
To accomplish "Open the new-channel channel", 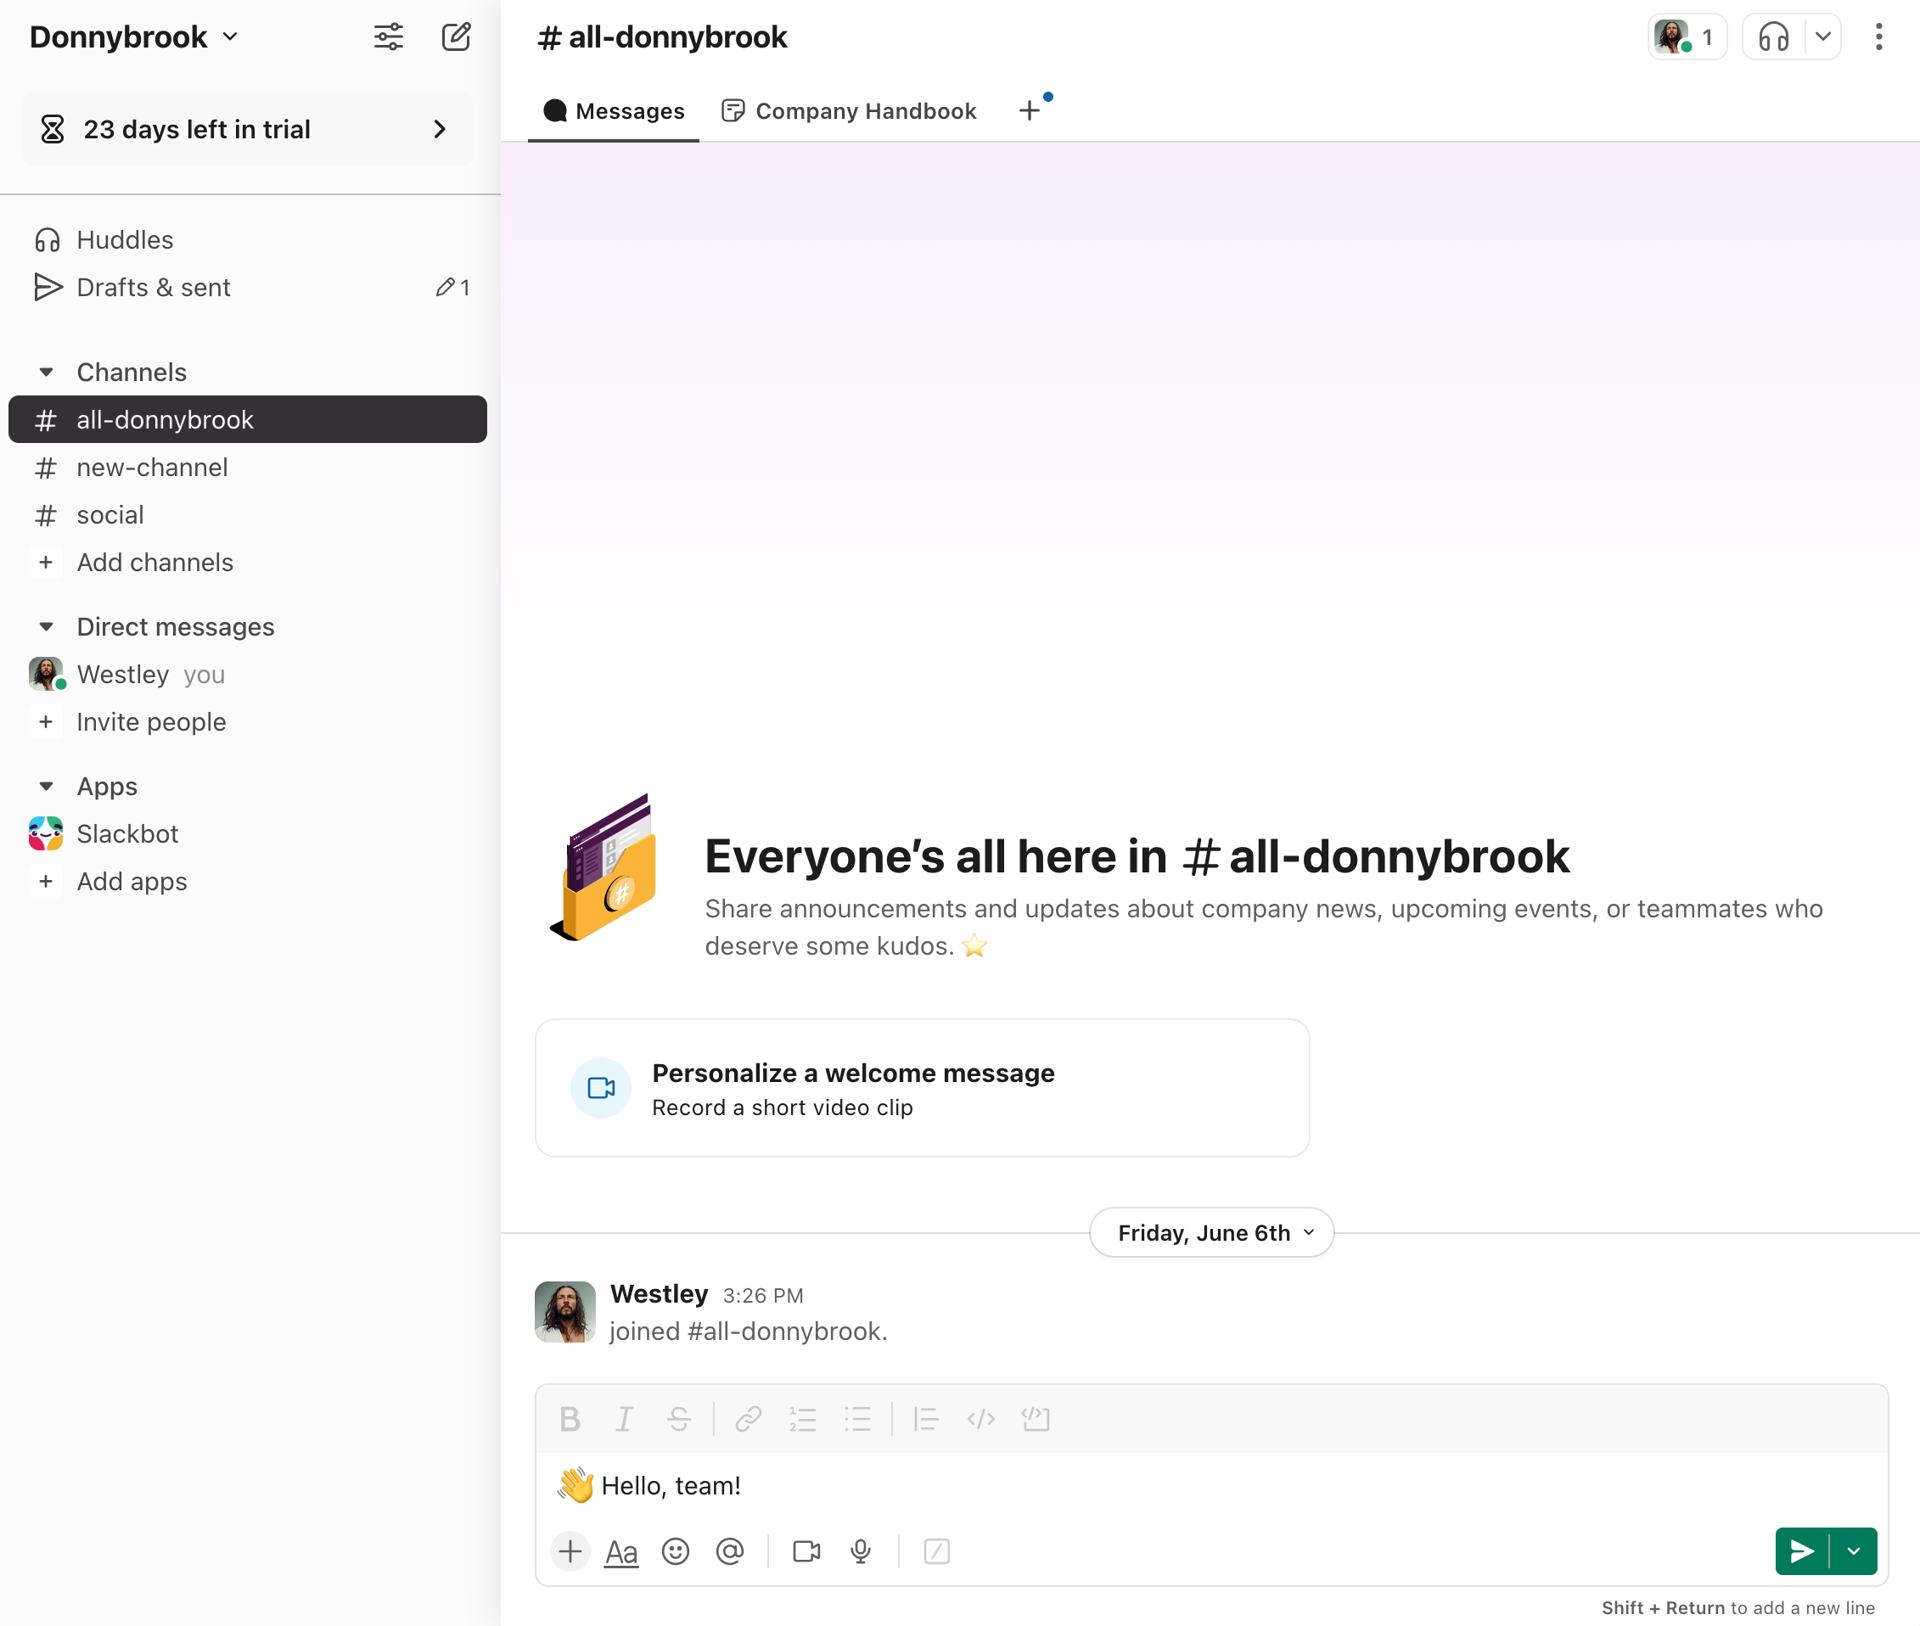I will (247, 467).
